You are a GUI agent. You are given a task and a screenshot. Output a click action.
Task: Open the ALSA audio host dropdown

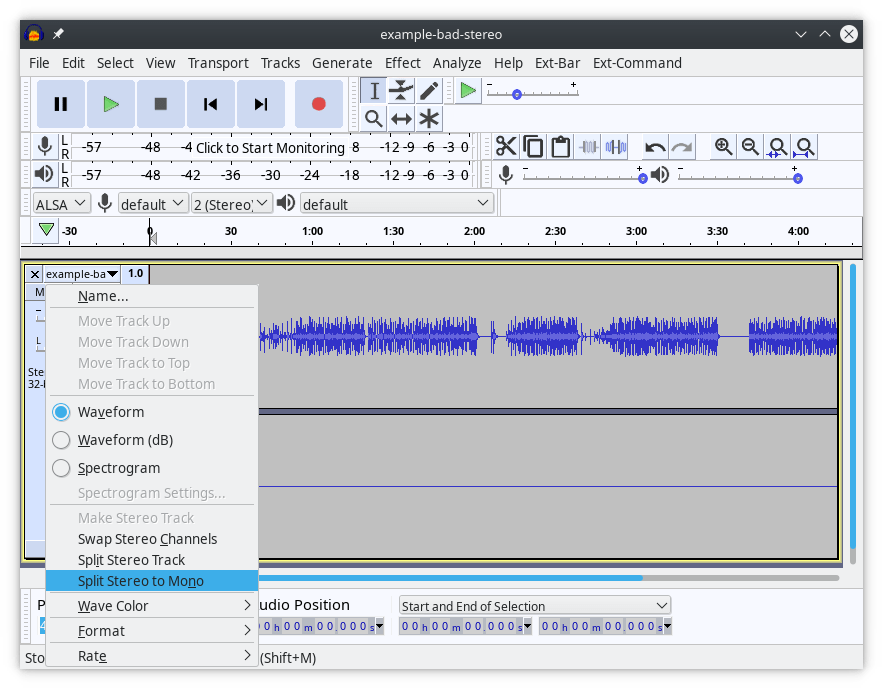60,203
